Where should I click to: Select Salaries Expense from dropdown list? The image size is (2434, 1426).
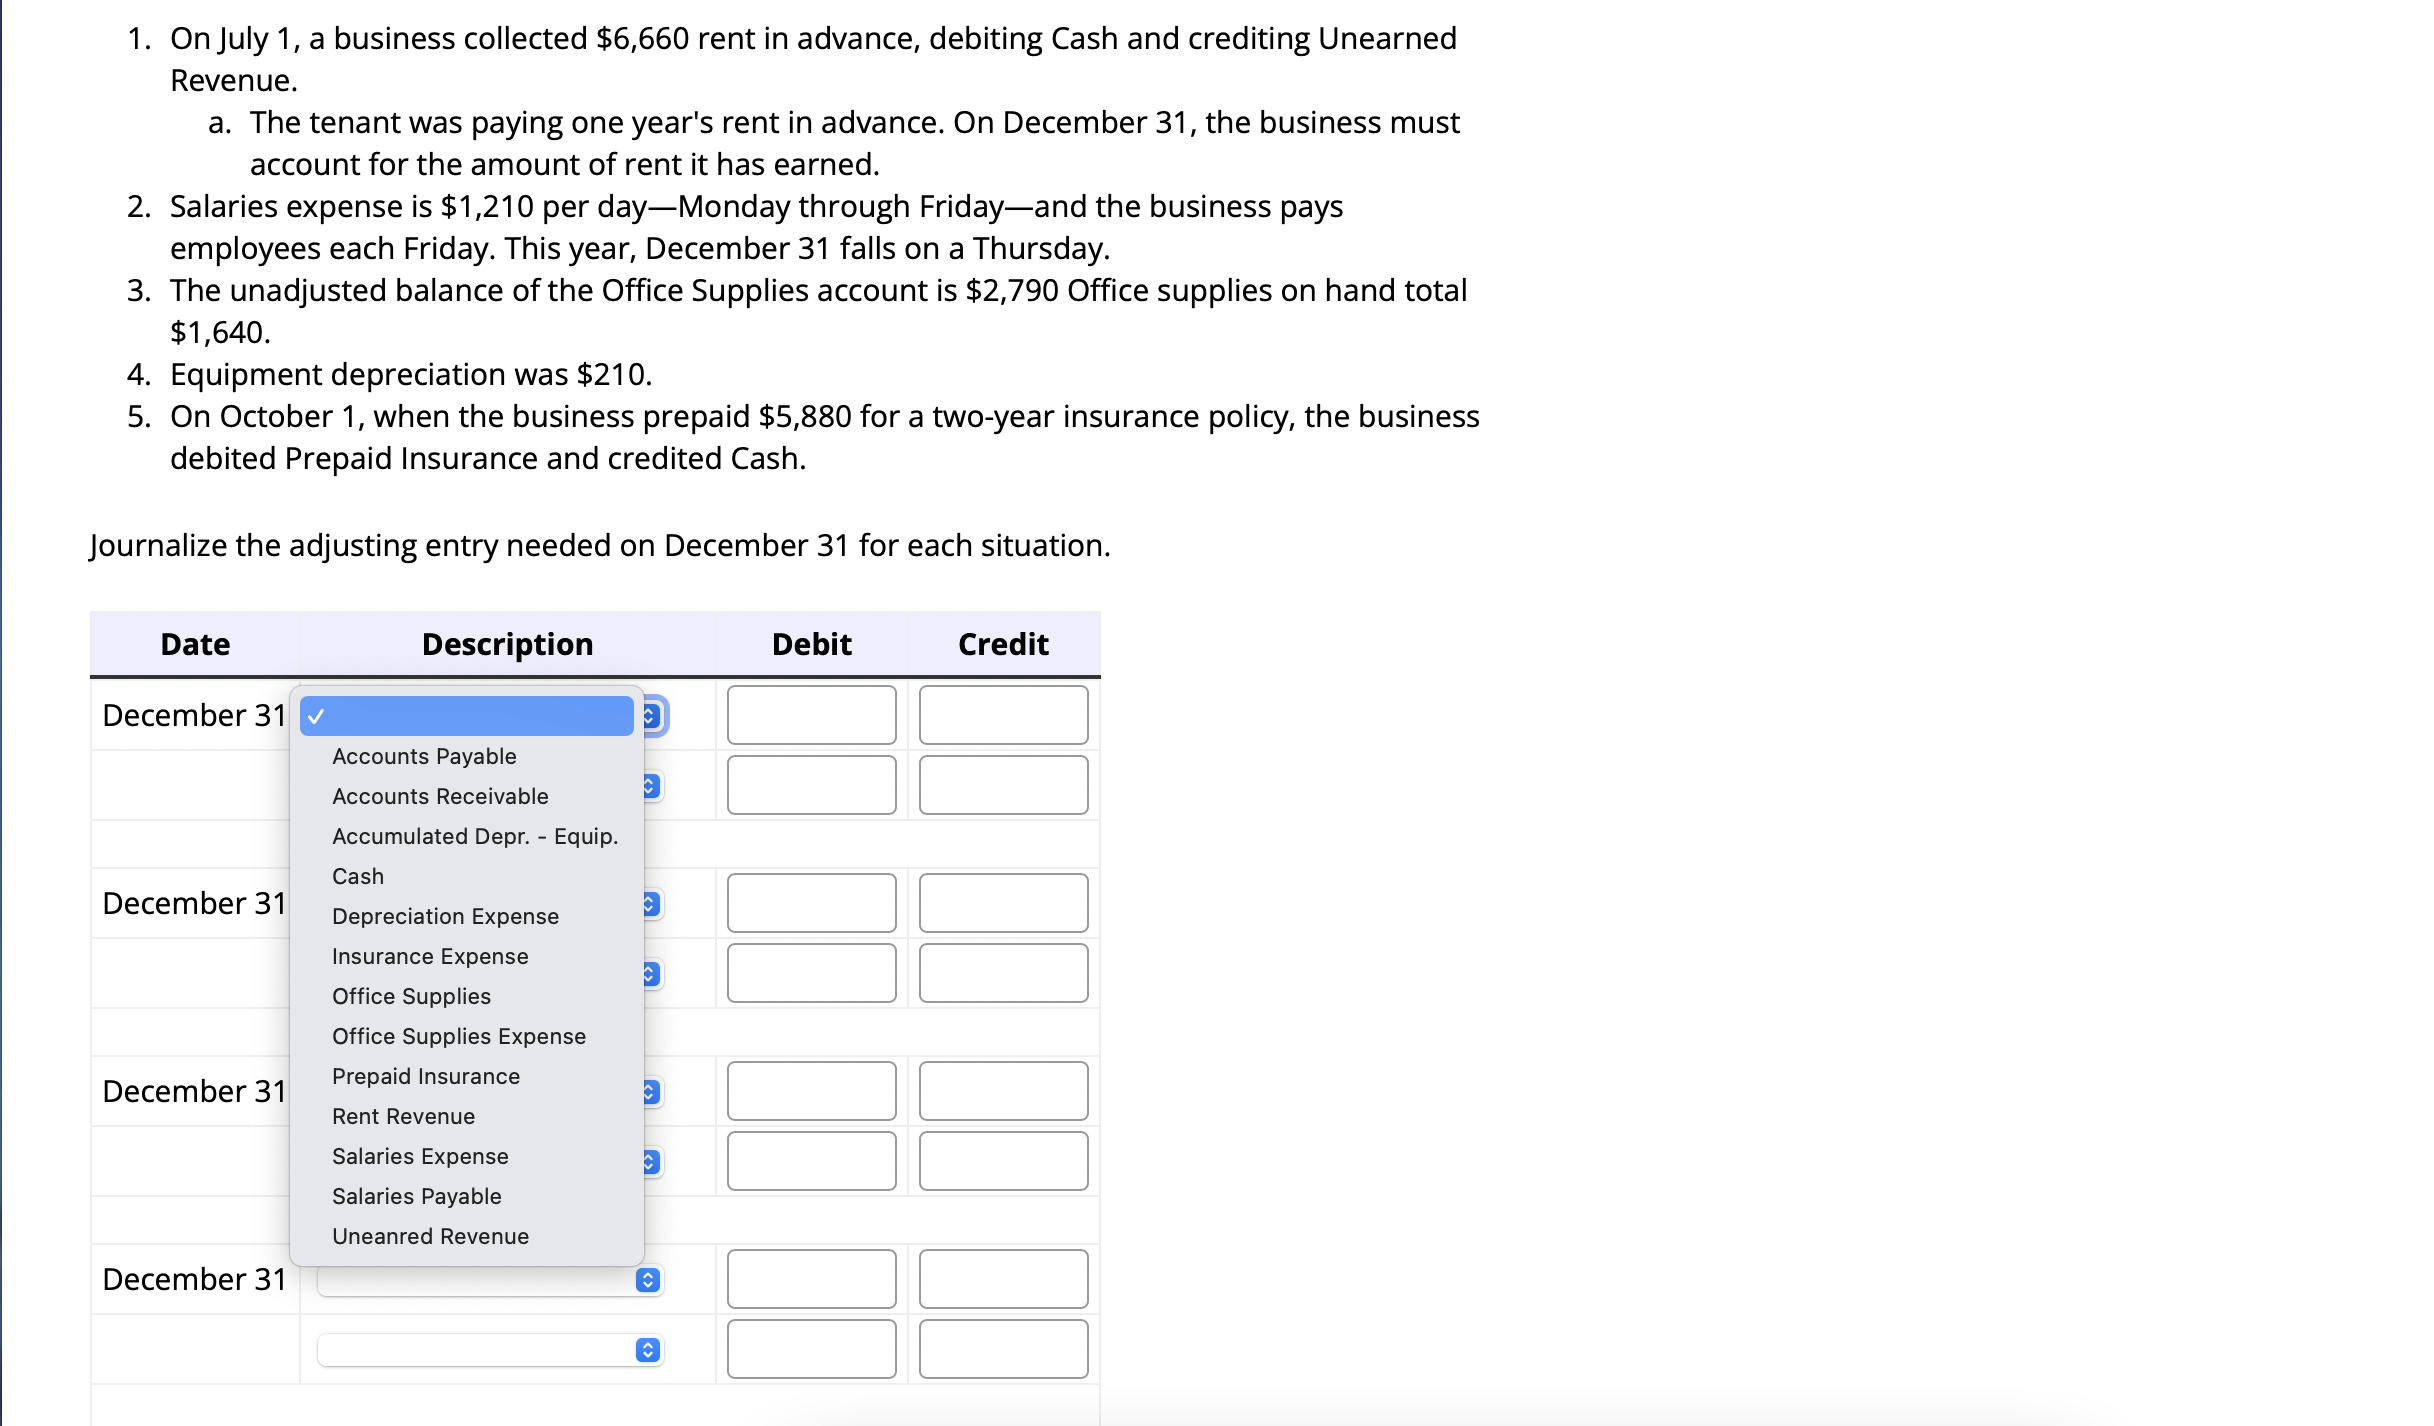[x=419, y=1156]
